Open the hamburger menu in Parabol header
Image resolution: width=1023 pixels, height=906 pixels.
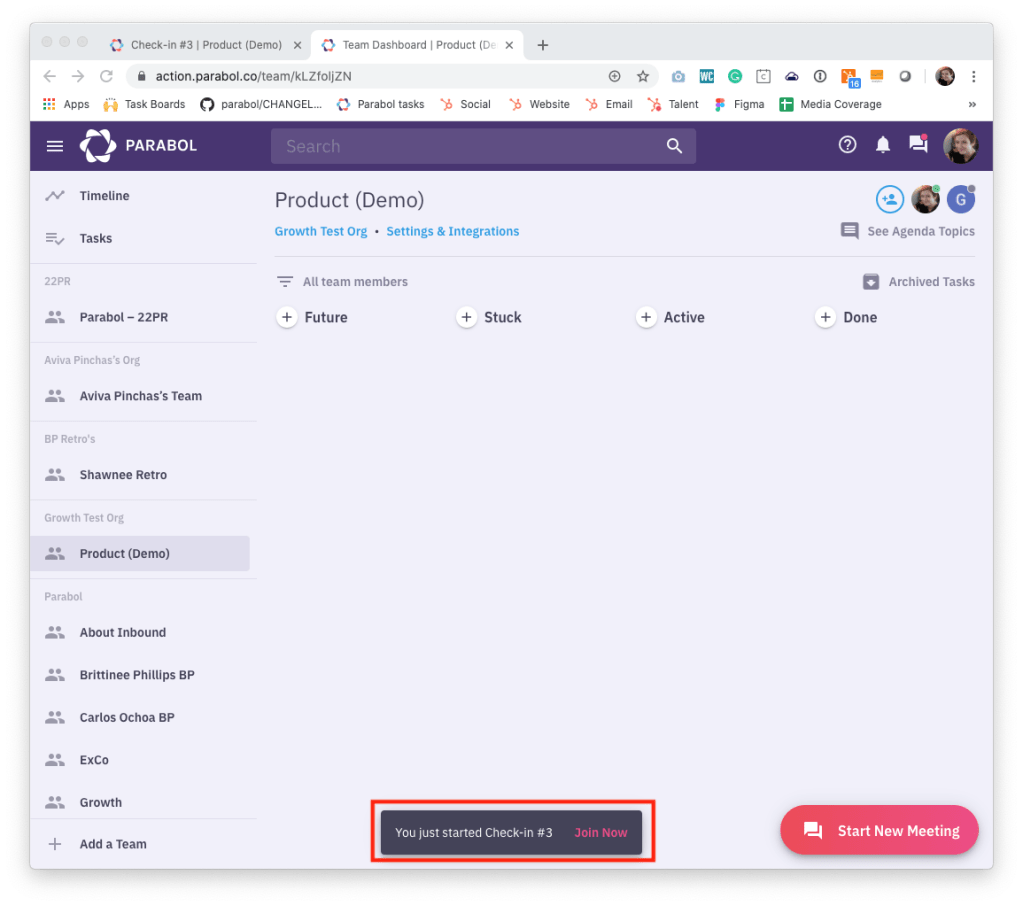pyautogui.click(x=55, y=146)
